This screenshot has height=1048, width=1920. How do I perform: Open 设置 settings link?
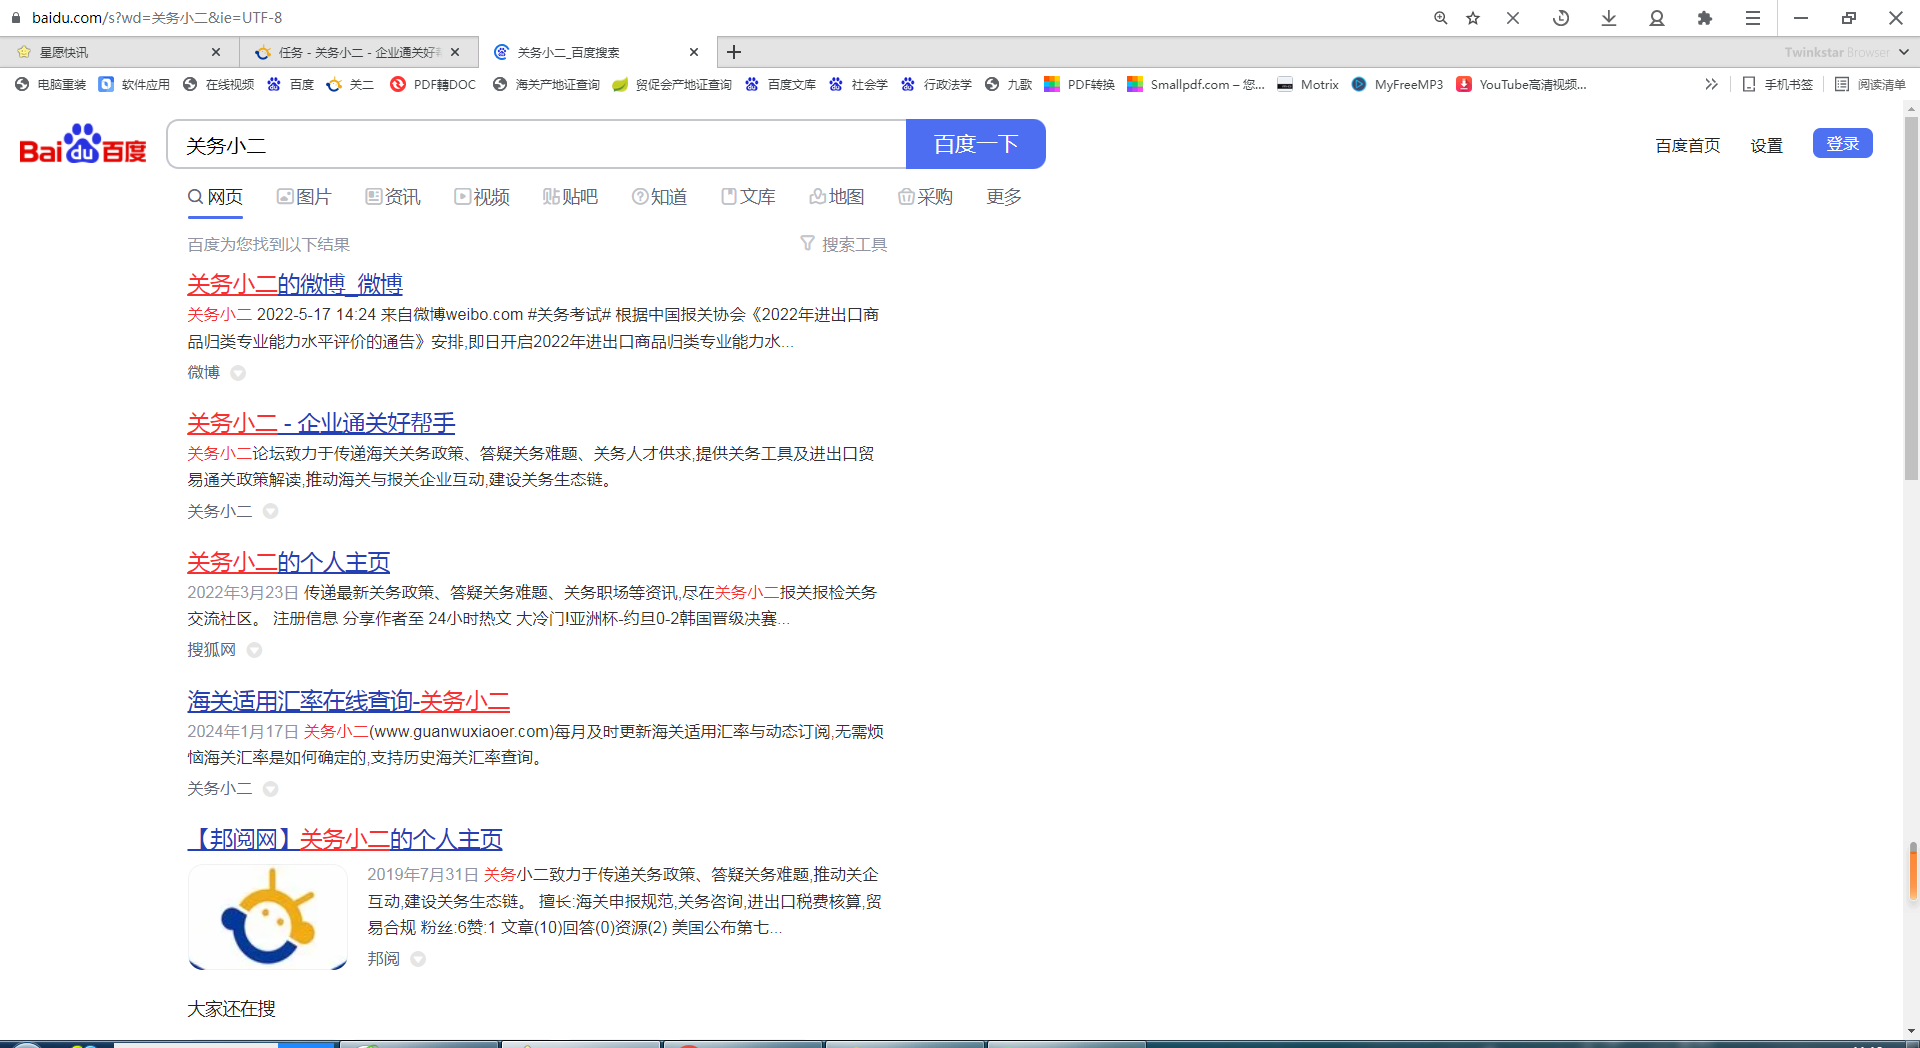[x=1767, y=146]
